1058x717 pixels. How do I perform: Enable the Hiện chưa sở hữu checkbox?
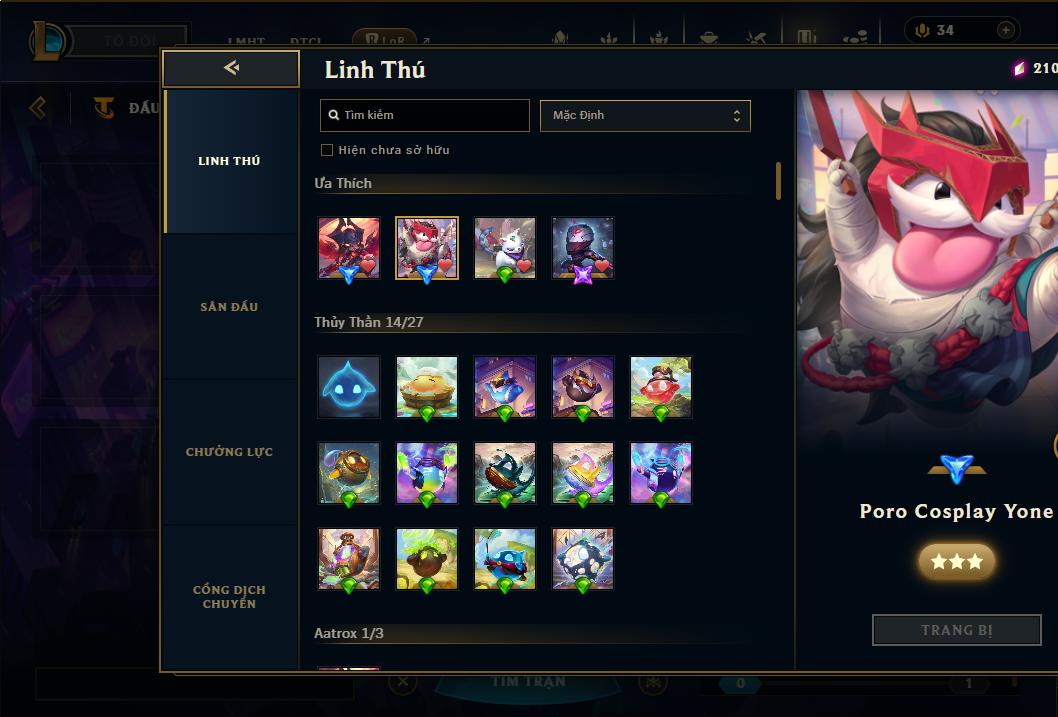tap(327, 150)
